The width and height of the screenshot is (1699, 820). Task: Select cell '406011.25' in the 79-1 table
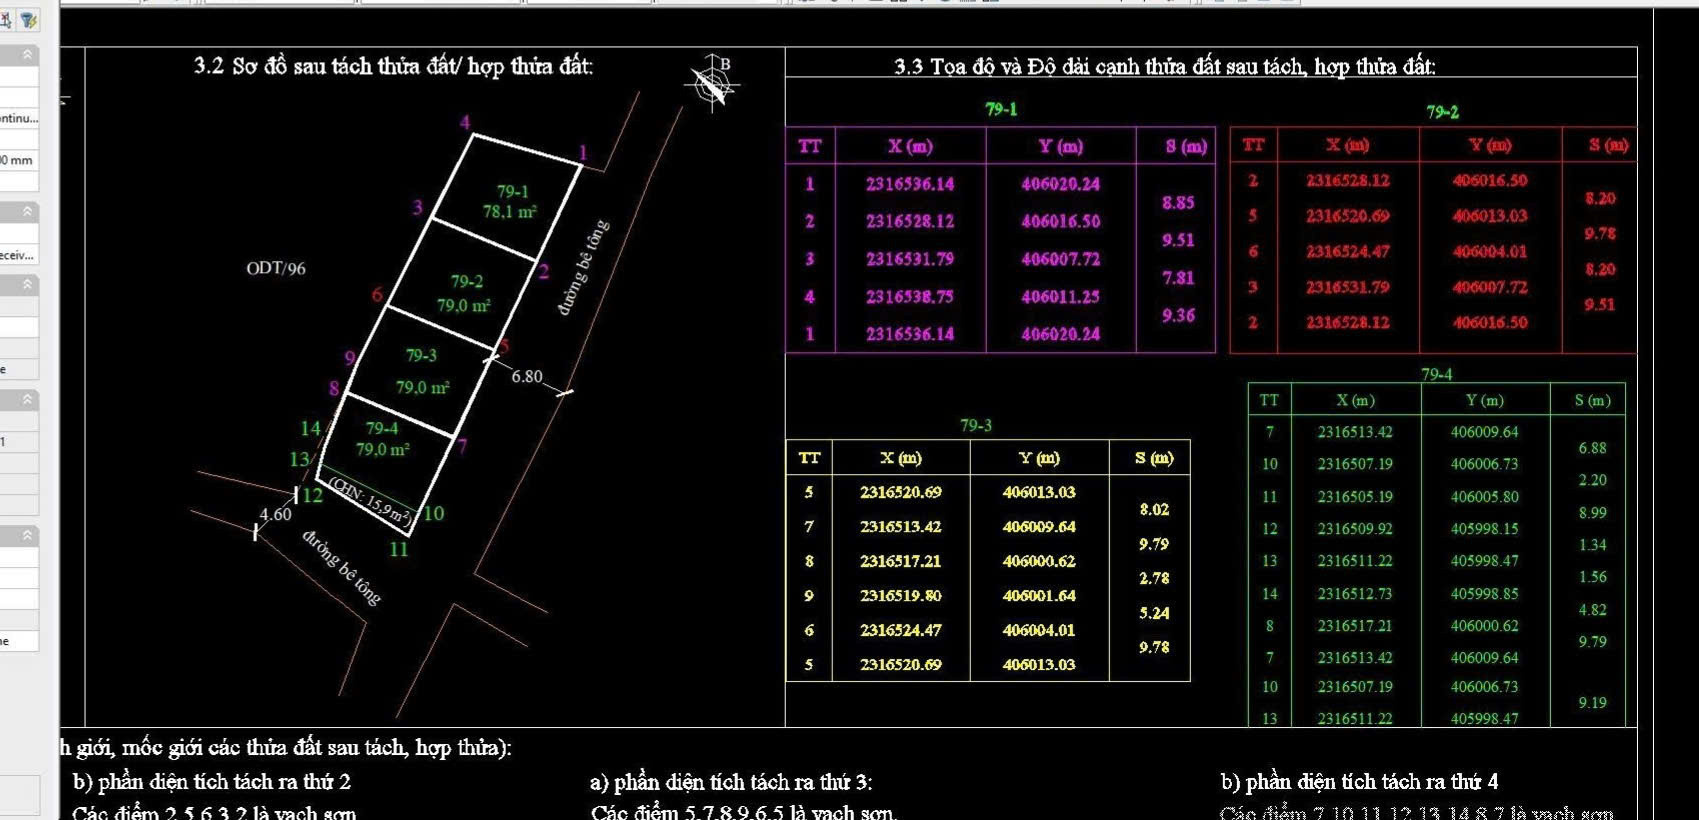[x=1060, y=296]
